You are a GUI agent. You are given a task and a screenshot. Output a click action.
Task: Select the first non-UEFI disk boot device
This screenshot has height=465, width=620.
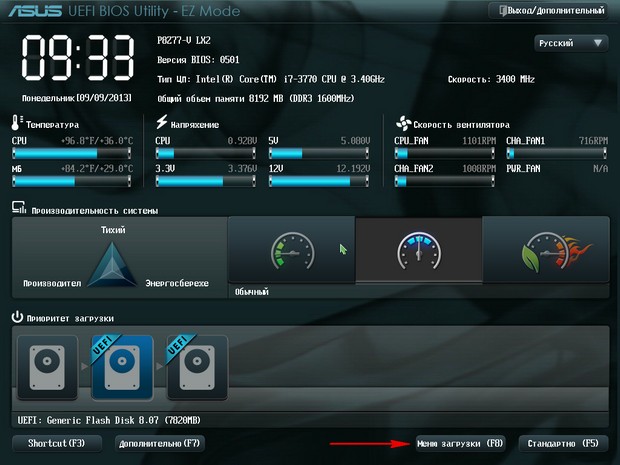[47, 368]
